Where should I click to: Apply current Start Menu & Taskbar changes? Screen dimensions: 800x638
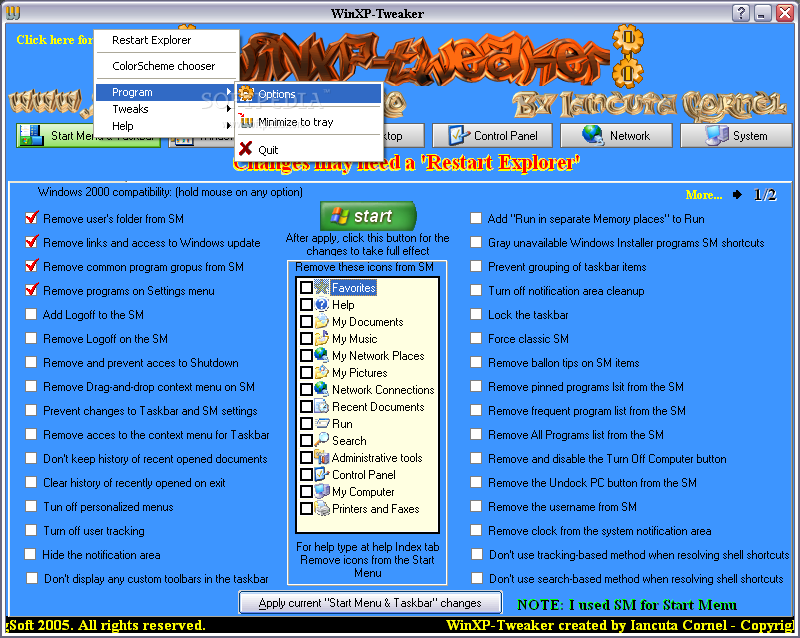tap(370, 603)
